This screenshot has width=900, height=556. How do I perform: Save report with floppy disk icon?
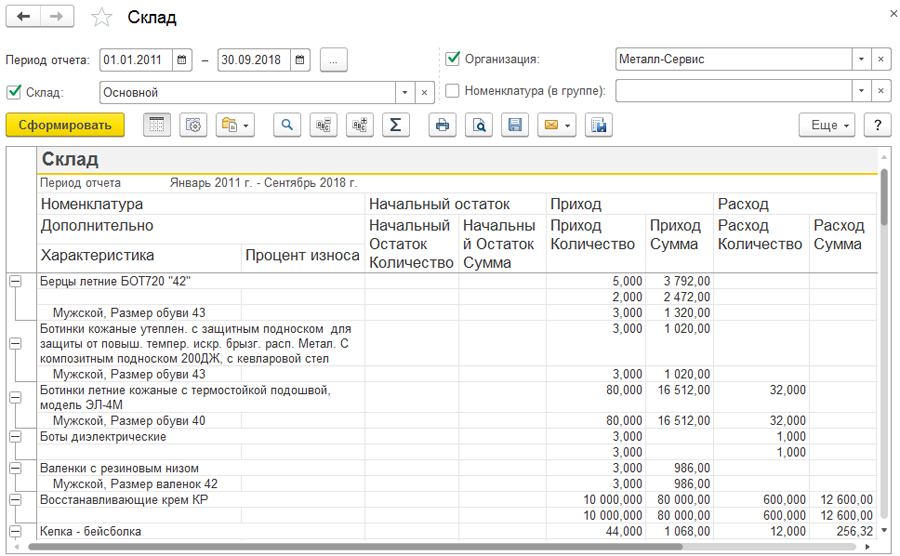pyautogui.click(x=515, y=125)
